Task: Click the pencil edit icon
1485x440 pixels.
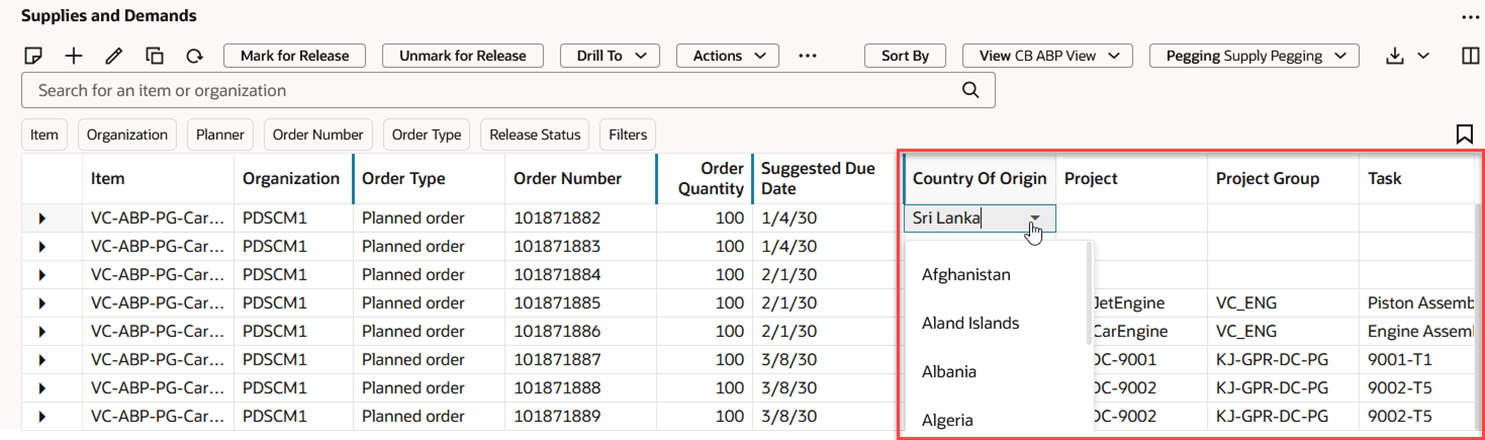Action: coord(114,56)
